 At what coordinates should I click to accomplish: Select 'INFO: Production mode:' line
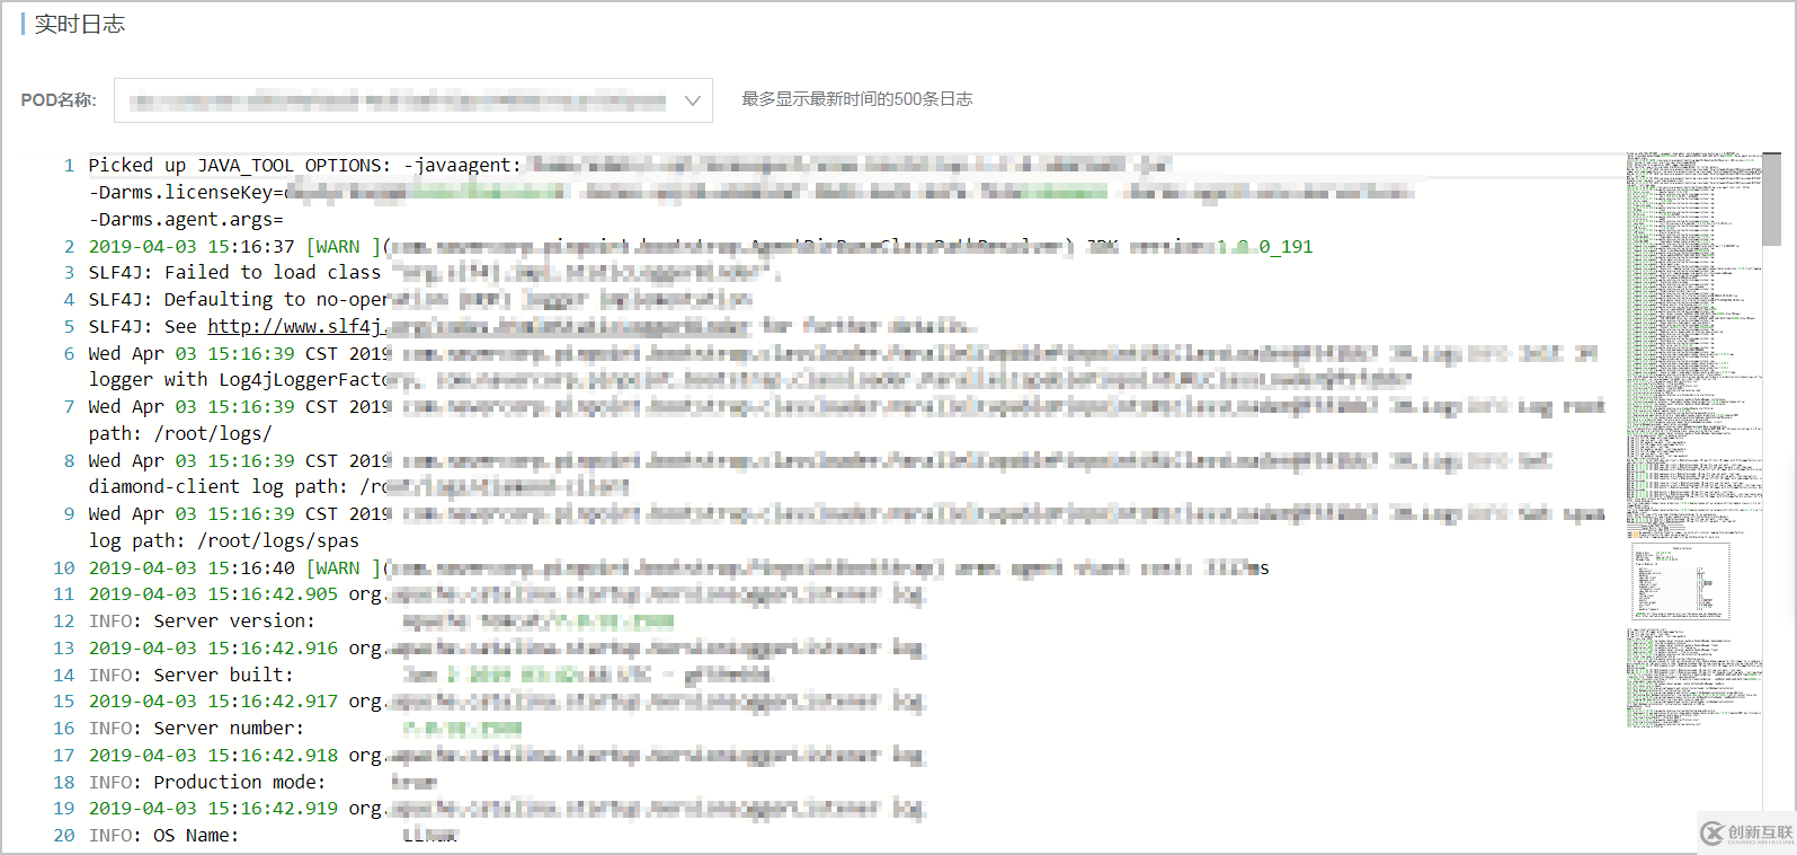click(x=263, y=782)
